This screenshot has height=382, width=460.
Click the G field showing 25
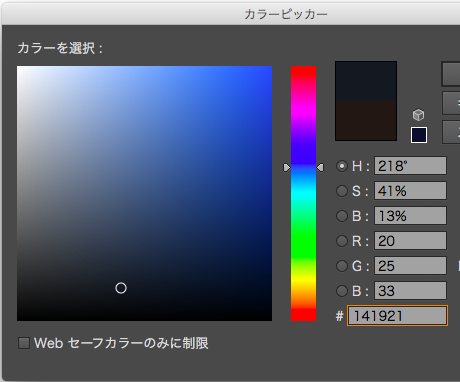[x=410, y=266]
